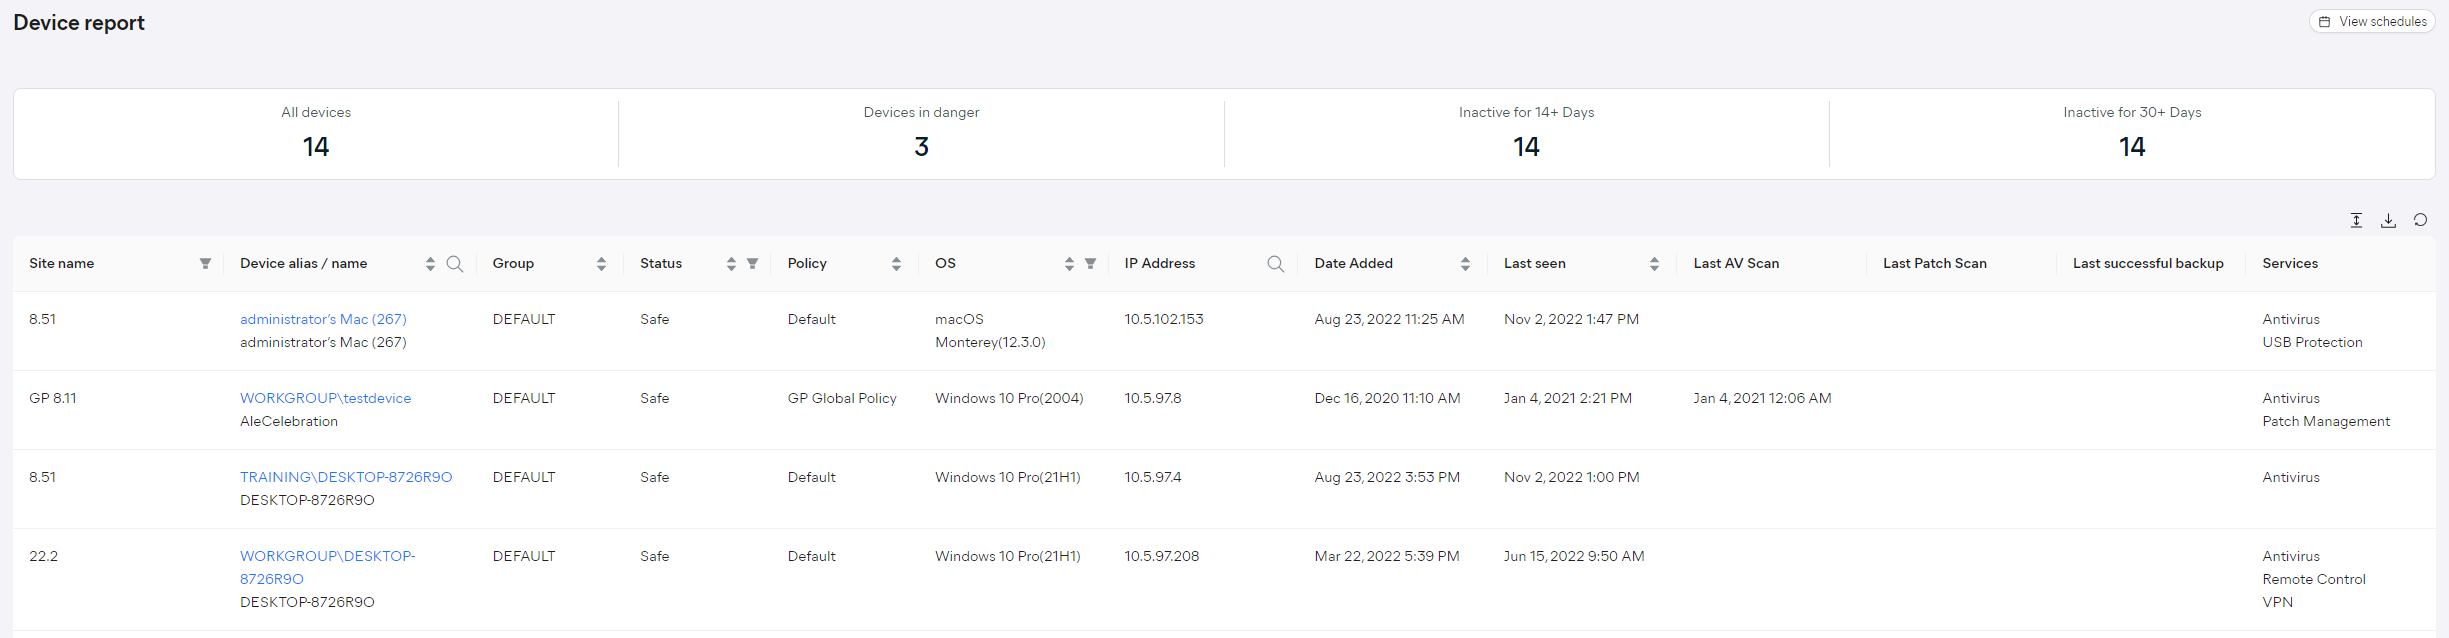Sort the Status column
Image resolution: width=2449 pixels, height=638 pixels.
[x=731, y=263]
